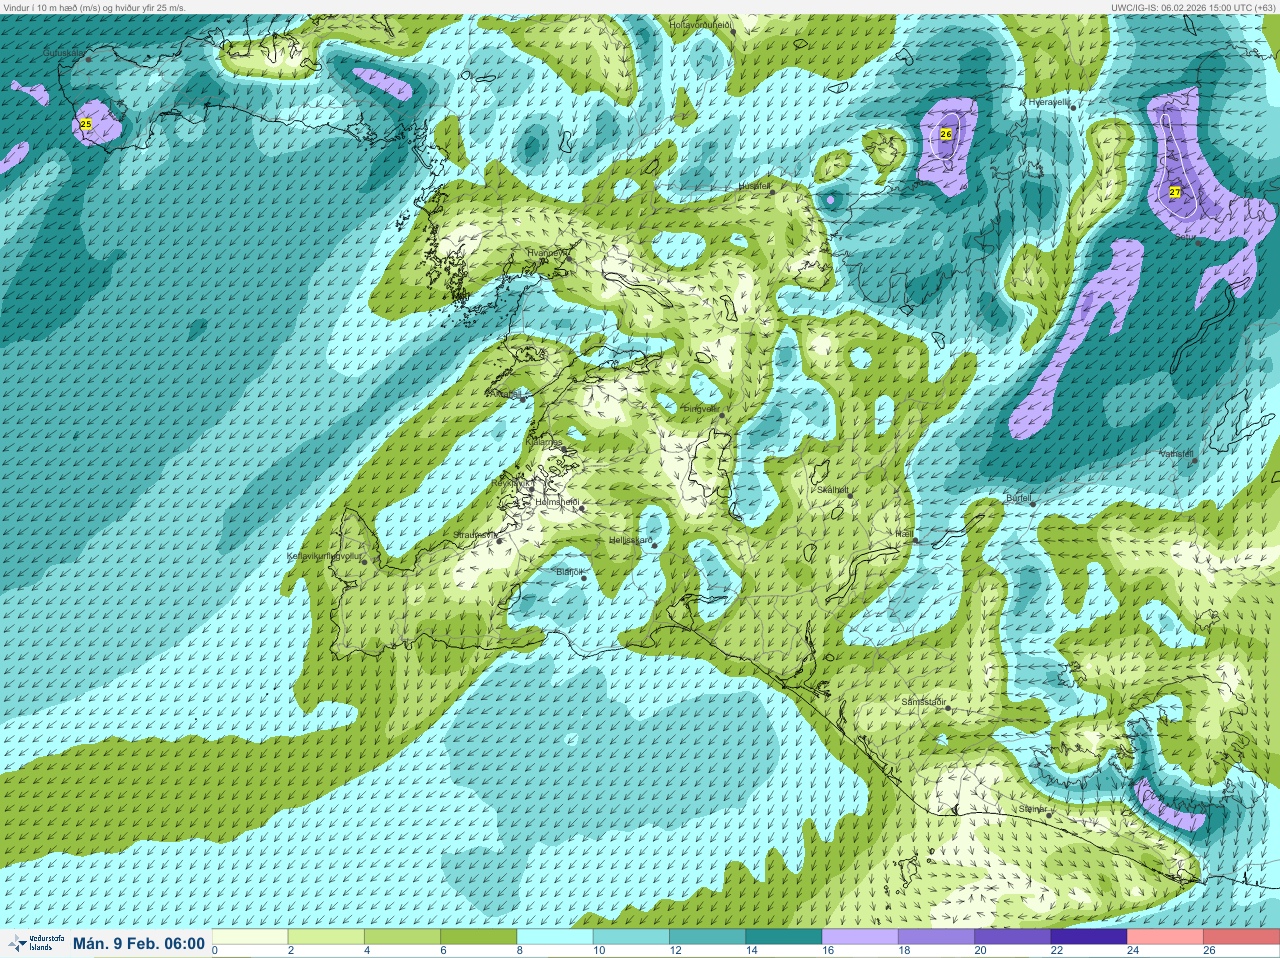Click the yellow gust marker labeled 27
Screen dimensions: 1280x958
point(1175,191)
